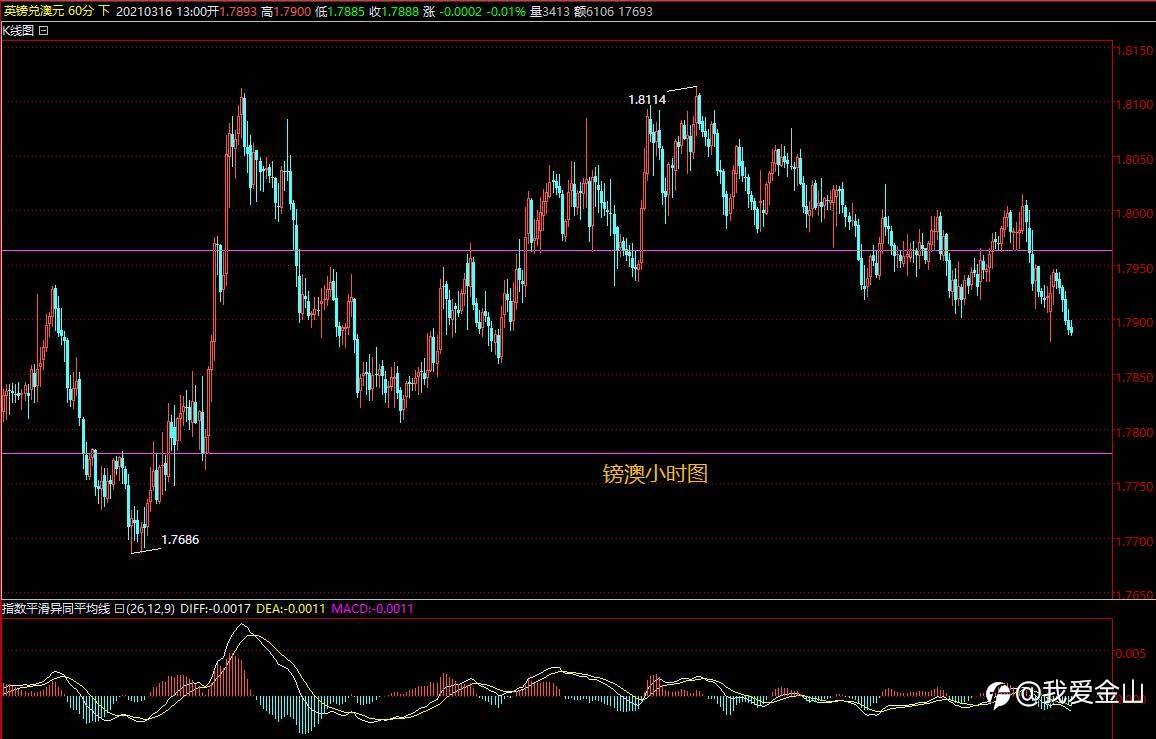Image resolution: width=1156 pixels, height=739 pixels.
Task: Click the 0.005 MACD axis label
Action: pyautogui.click(x=1132, y=653)
